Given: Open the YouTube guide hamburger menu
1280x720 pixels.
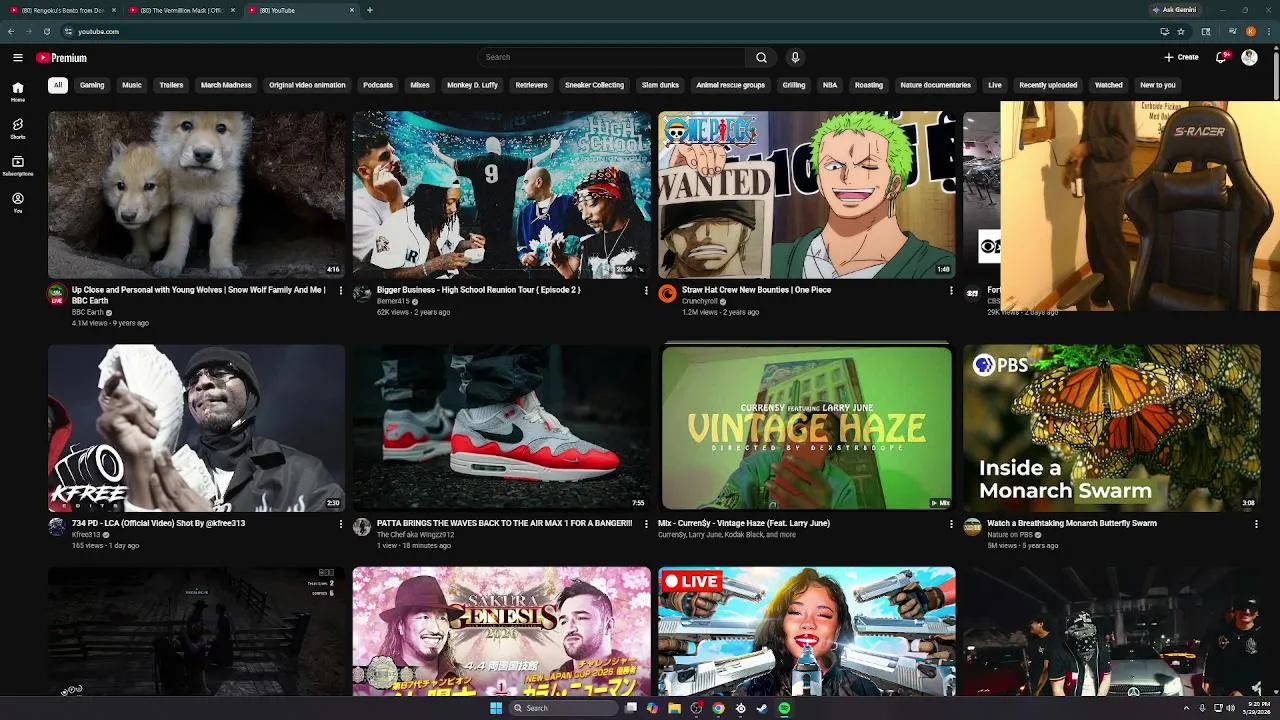Looking at the screenshot, I should click(x=18, y=57).
